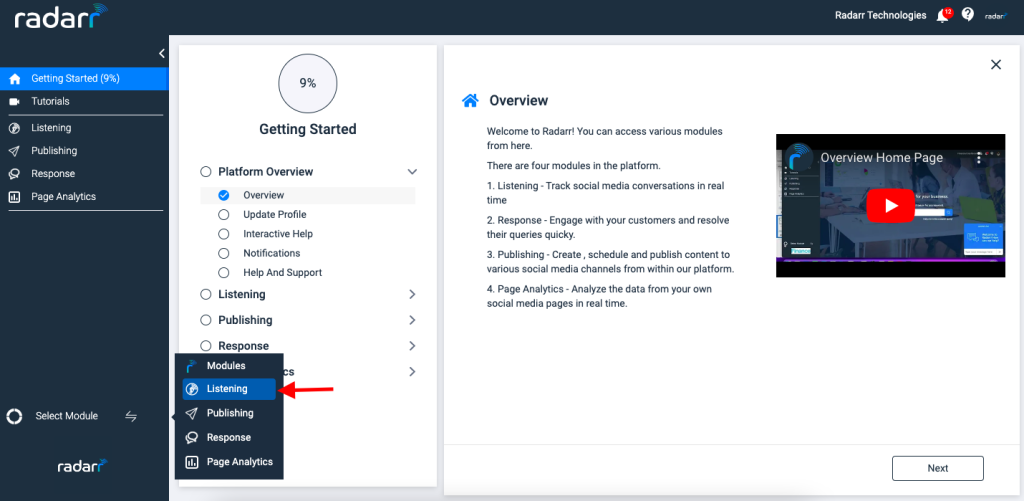Click the Getting Started home icon in the sidebar

click(15, 79)
